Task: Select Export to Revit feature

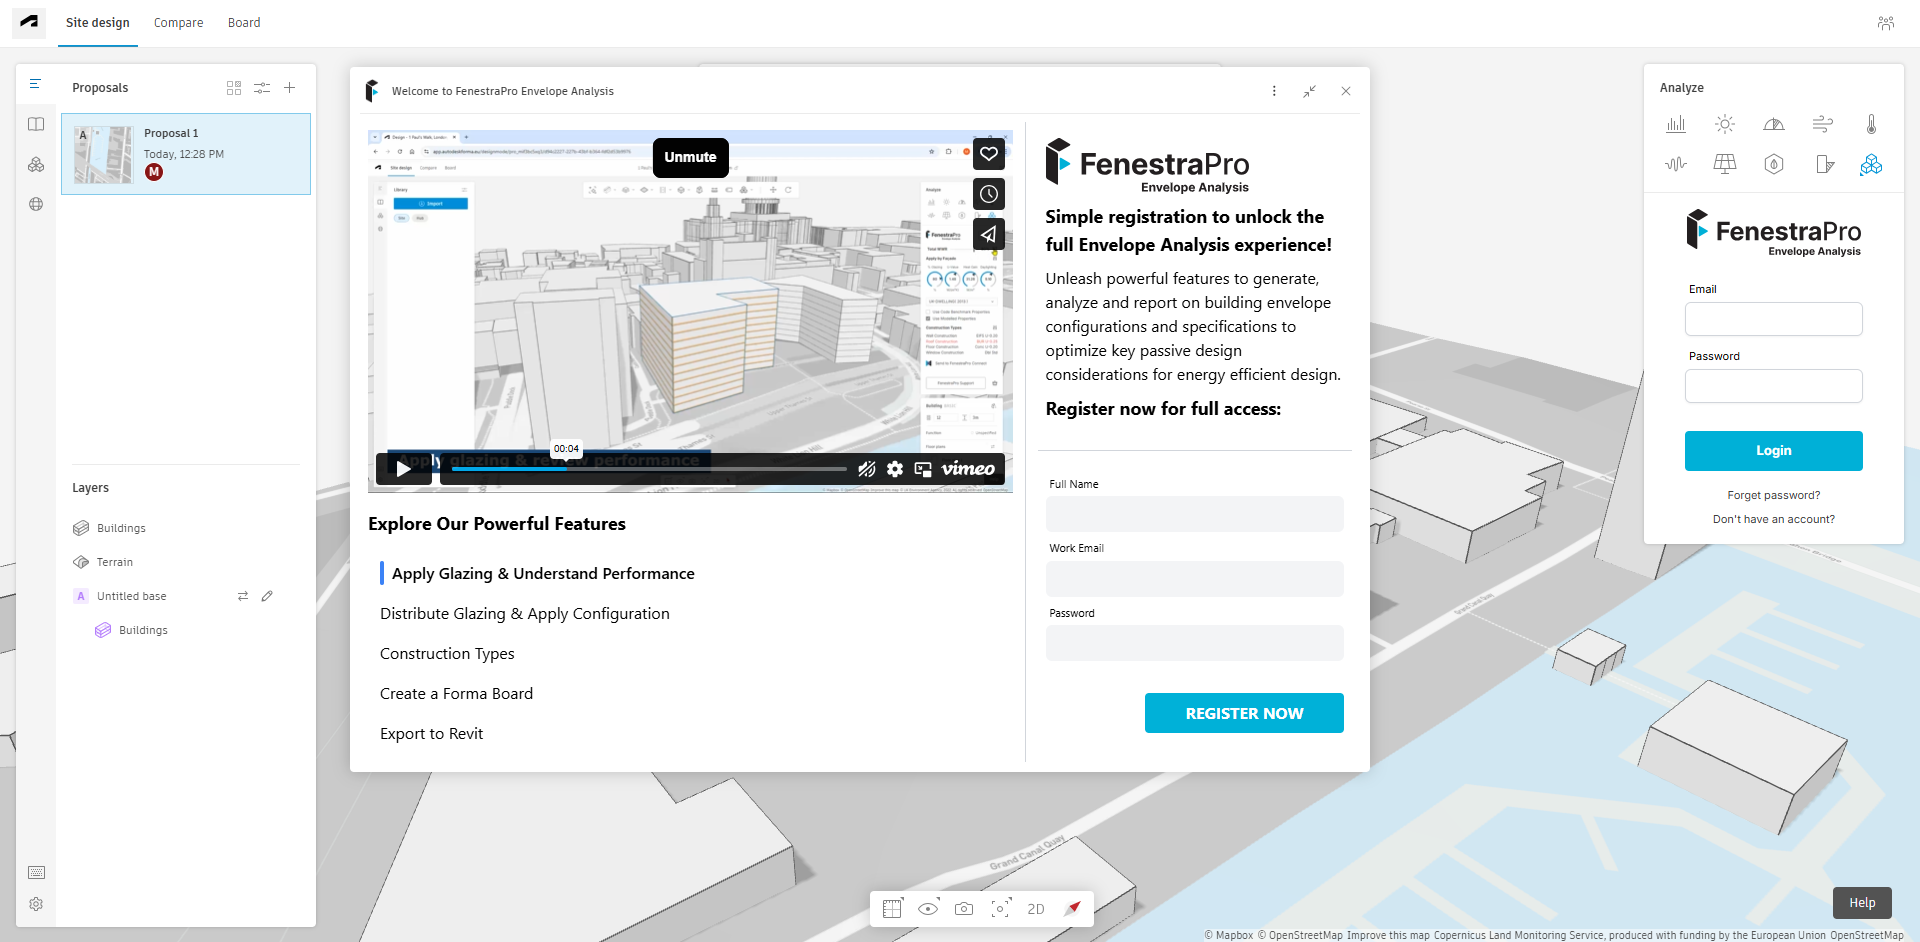Action: [x=431, y=733]
